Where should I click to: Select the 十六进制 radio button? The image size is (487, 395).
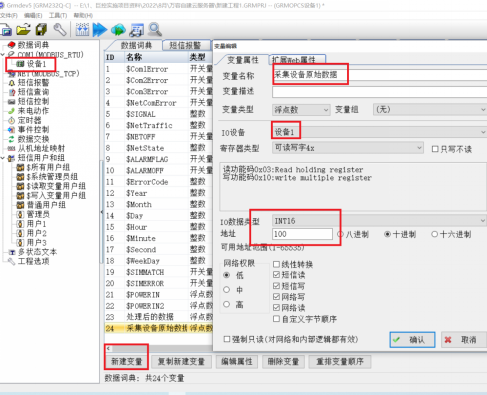(x=434, y=234)
